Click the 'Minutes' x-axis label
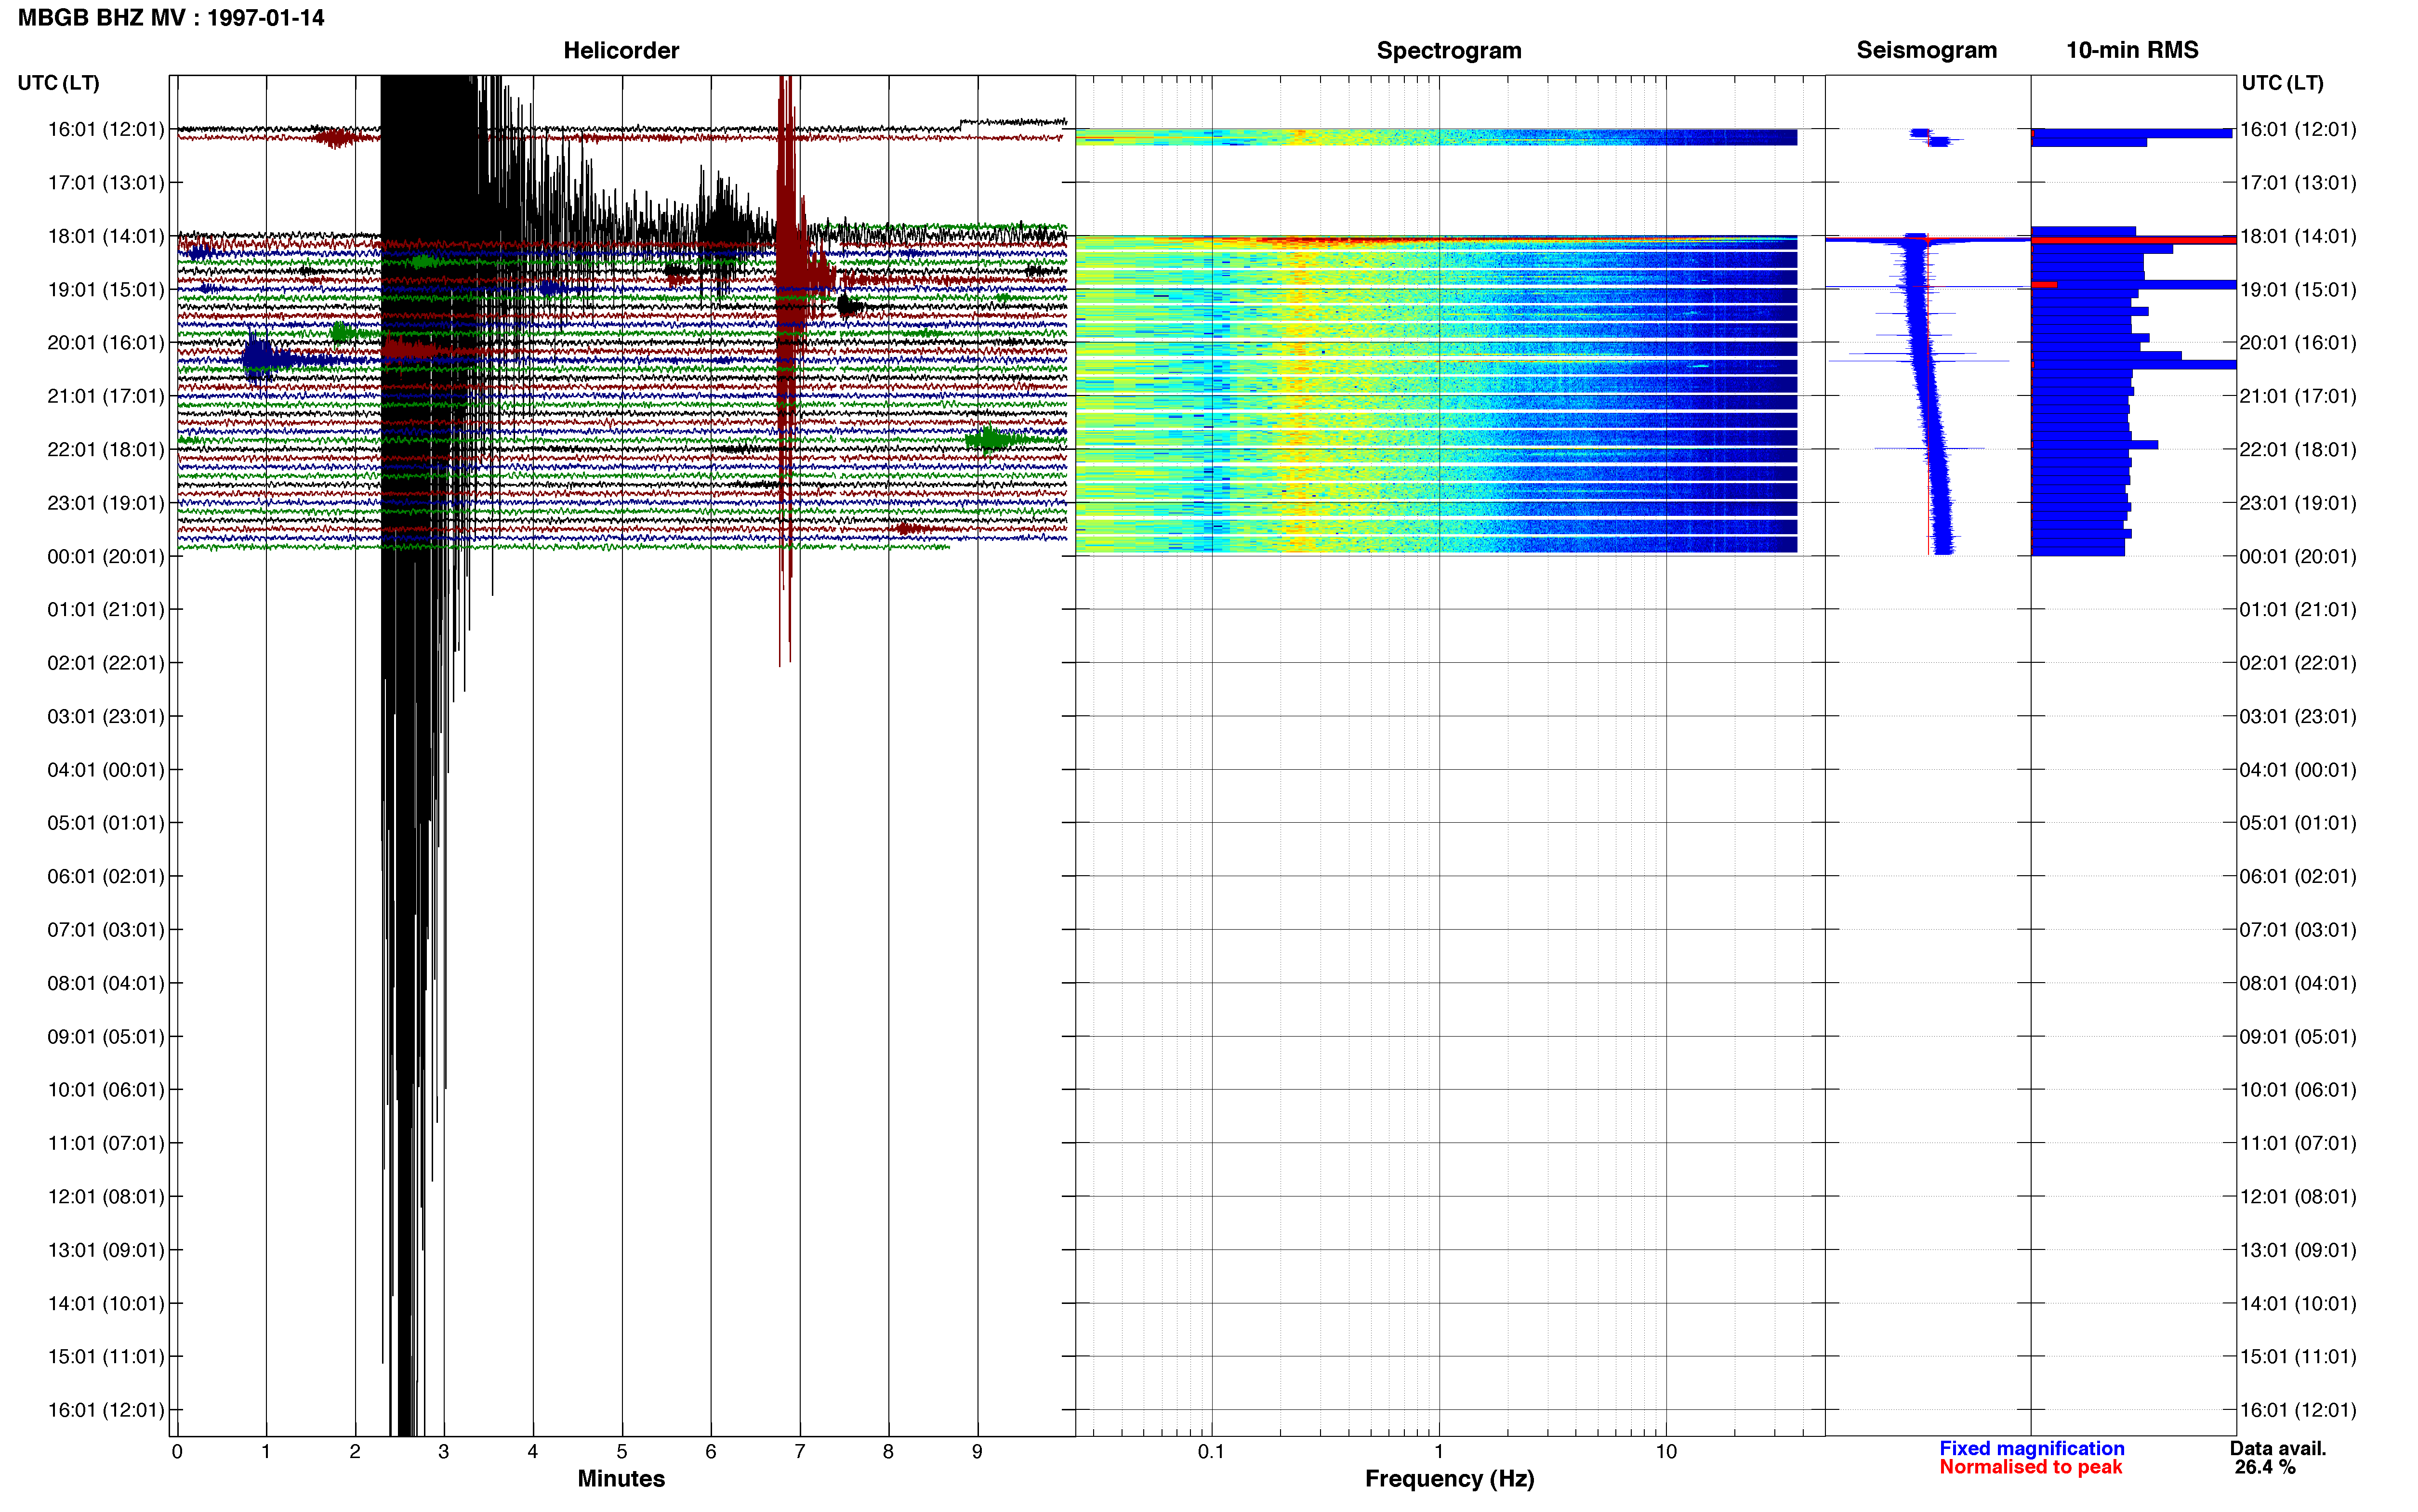2418x1512 pixels. (621, 1478)
